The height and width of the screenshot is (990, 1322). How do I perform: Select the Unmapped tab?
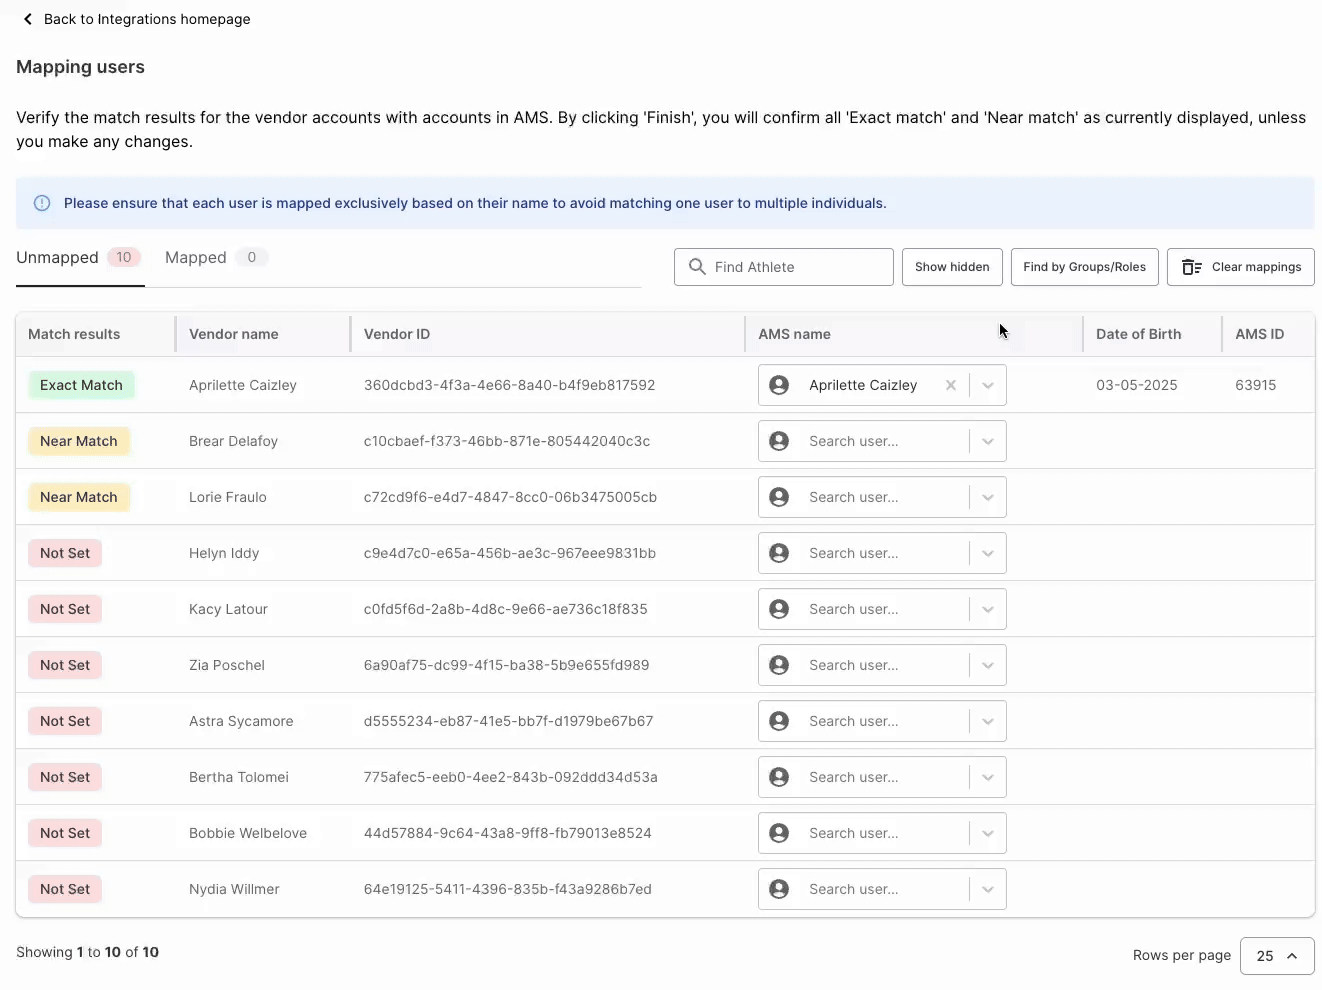(57, 257)
